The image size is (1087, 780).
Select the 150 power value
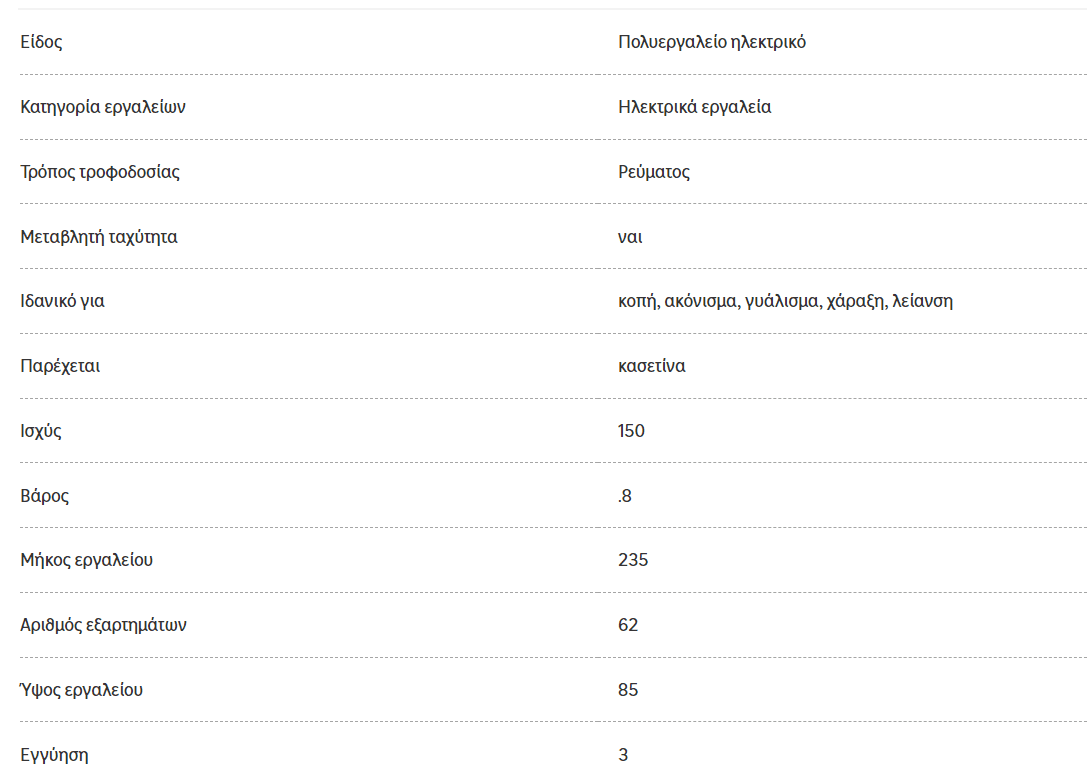point(632,431)
